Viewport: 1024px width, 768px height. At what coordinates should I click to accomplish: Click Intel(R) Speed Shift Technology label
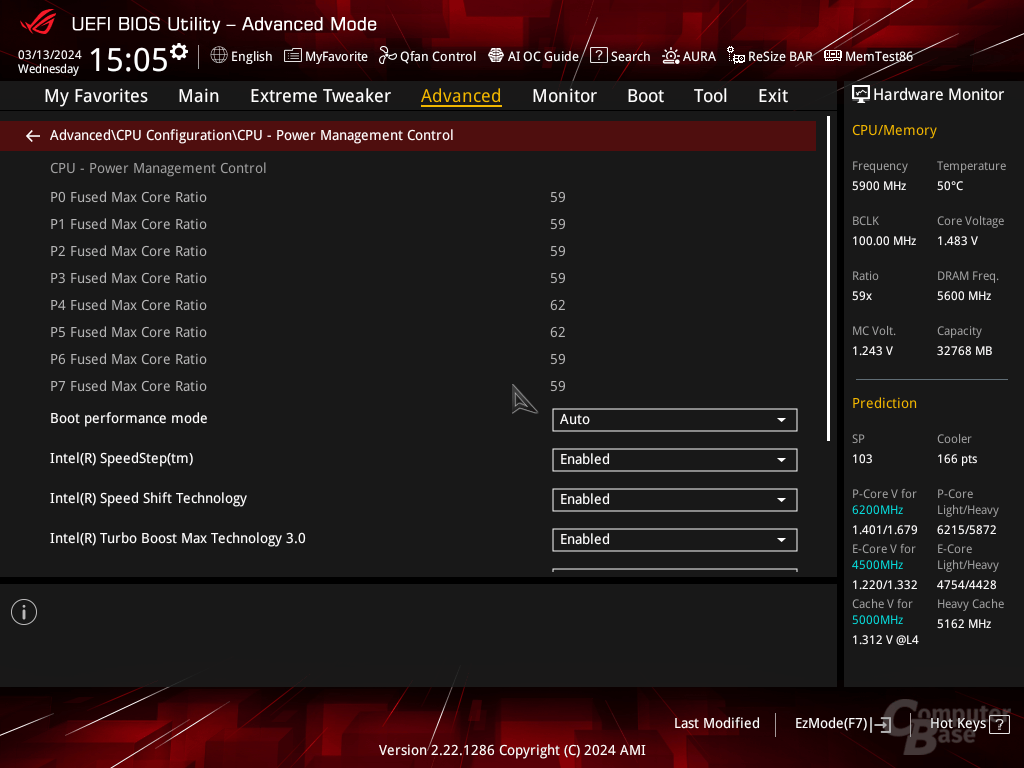pos(148,498)
